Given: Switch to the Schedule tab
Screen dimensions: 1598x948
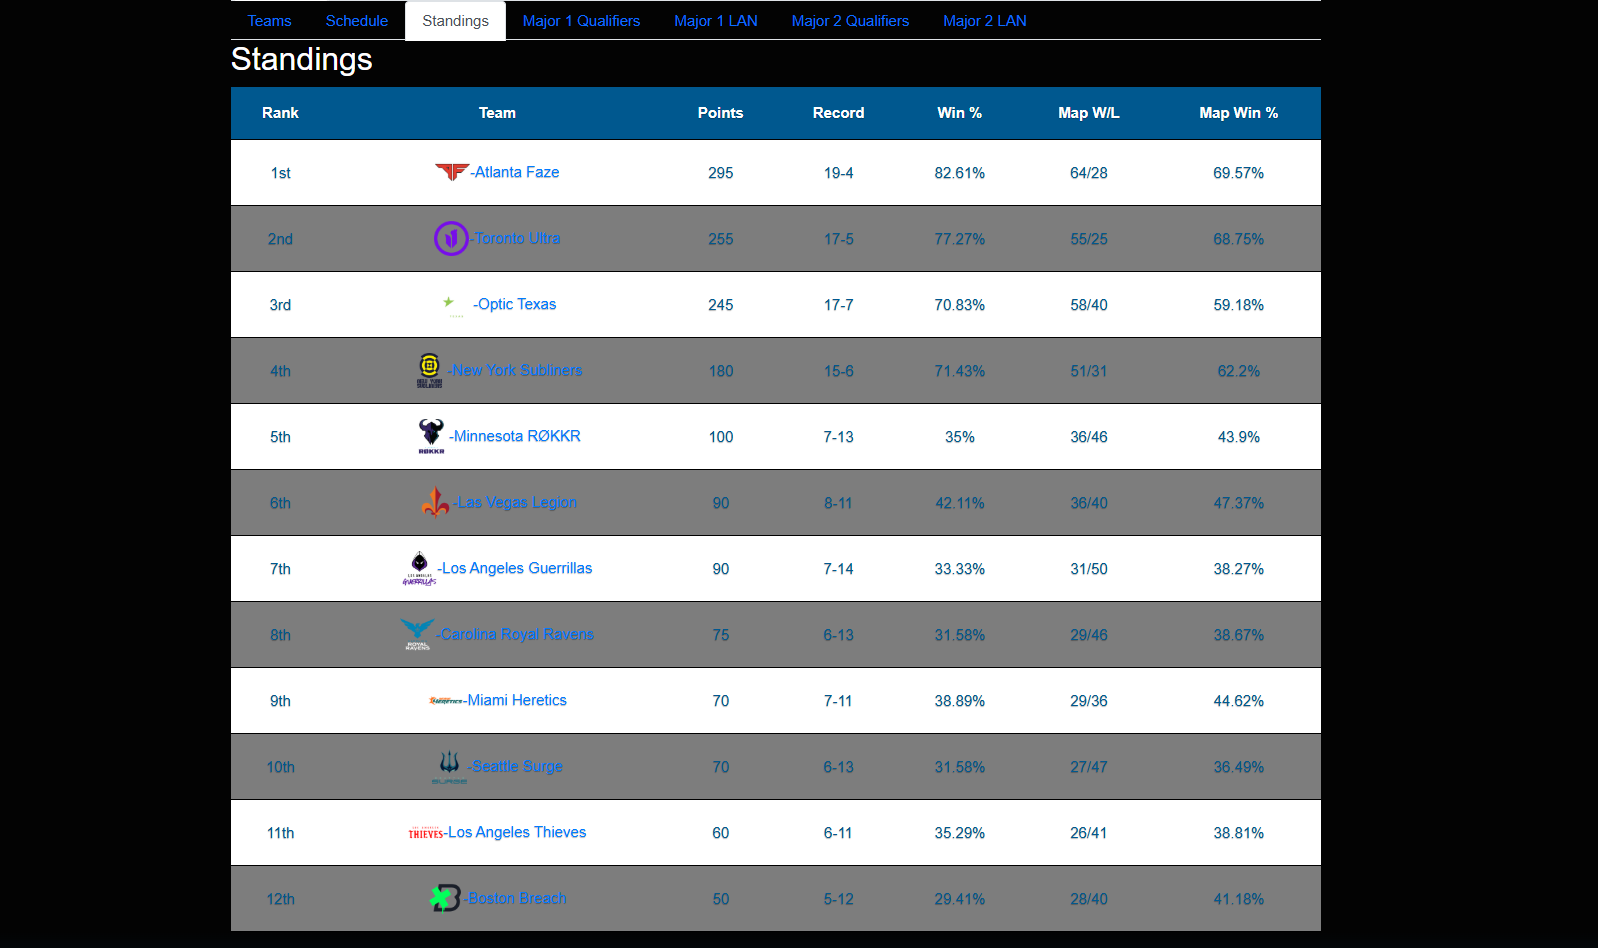Looking at the screenshot, I should coord(357,21).
